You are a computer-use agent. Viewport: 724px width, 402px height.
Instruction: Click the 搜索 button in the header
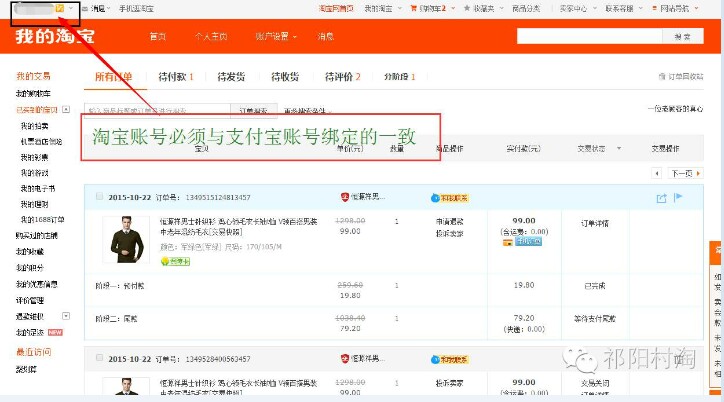pos(683,36)
